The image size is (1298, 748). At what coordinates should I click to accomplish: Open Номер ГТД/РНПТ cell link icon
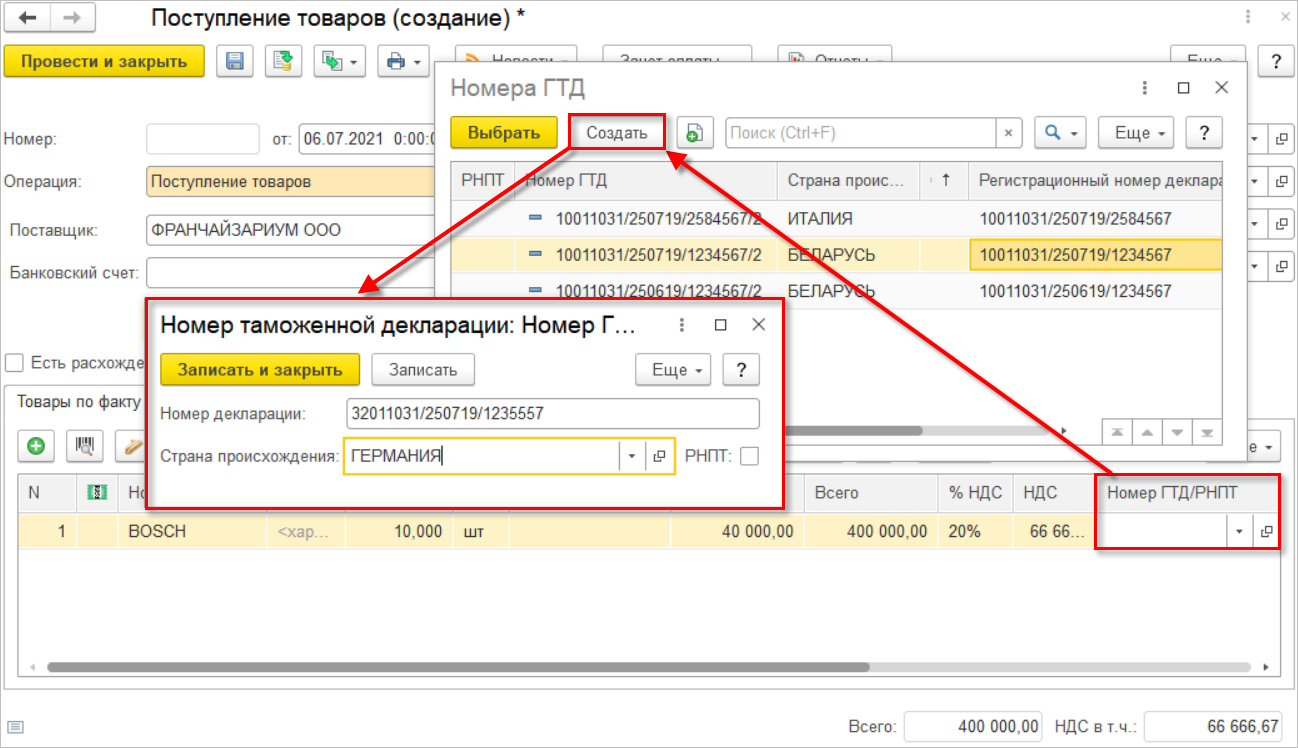click(x=1267, y=532)
